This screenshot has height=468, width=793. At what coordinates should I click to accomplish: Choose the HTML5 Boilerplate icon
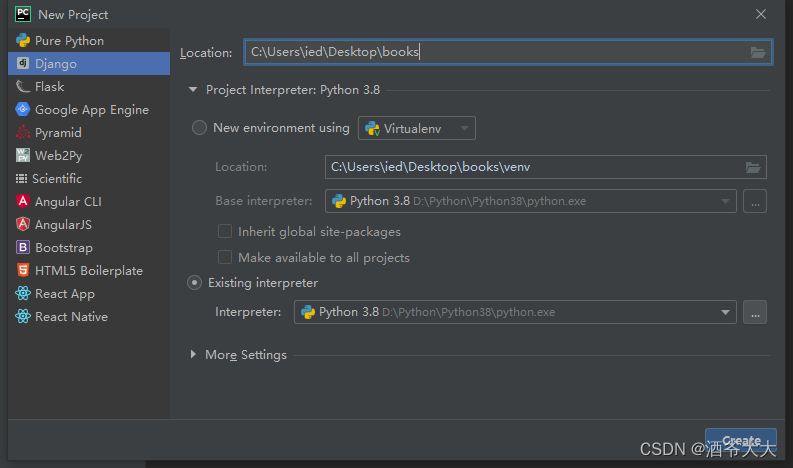(x=23, y=270)
